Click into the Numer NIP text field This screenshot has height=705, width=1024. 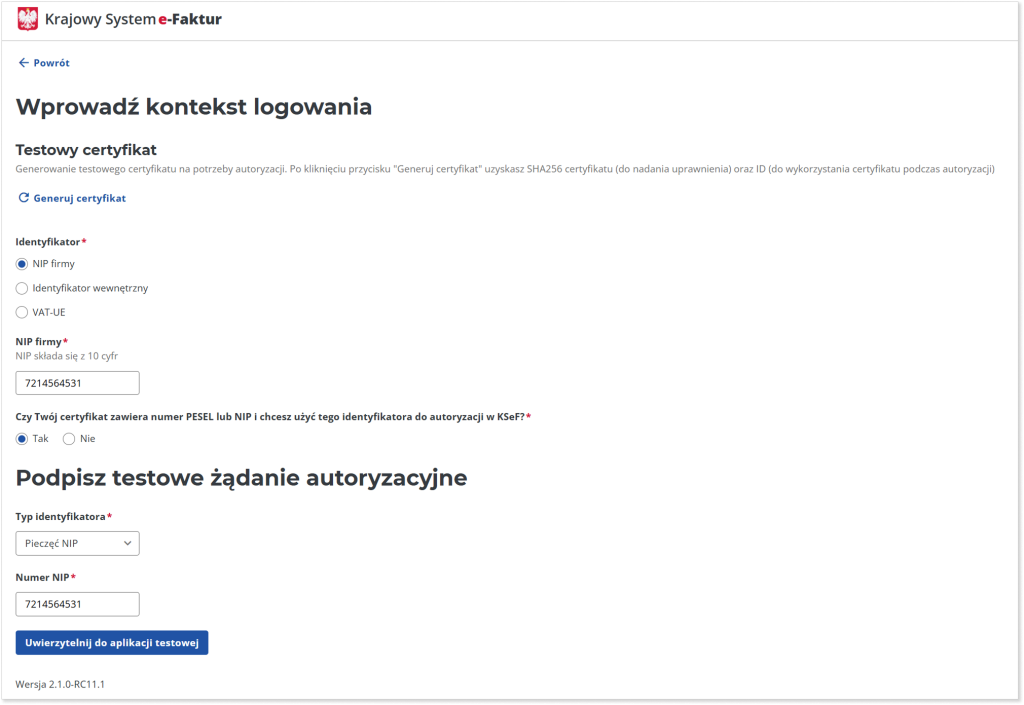click(77, 604)
